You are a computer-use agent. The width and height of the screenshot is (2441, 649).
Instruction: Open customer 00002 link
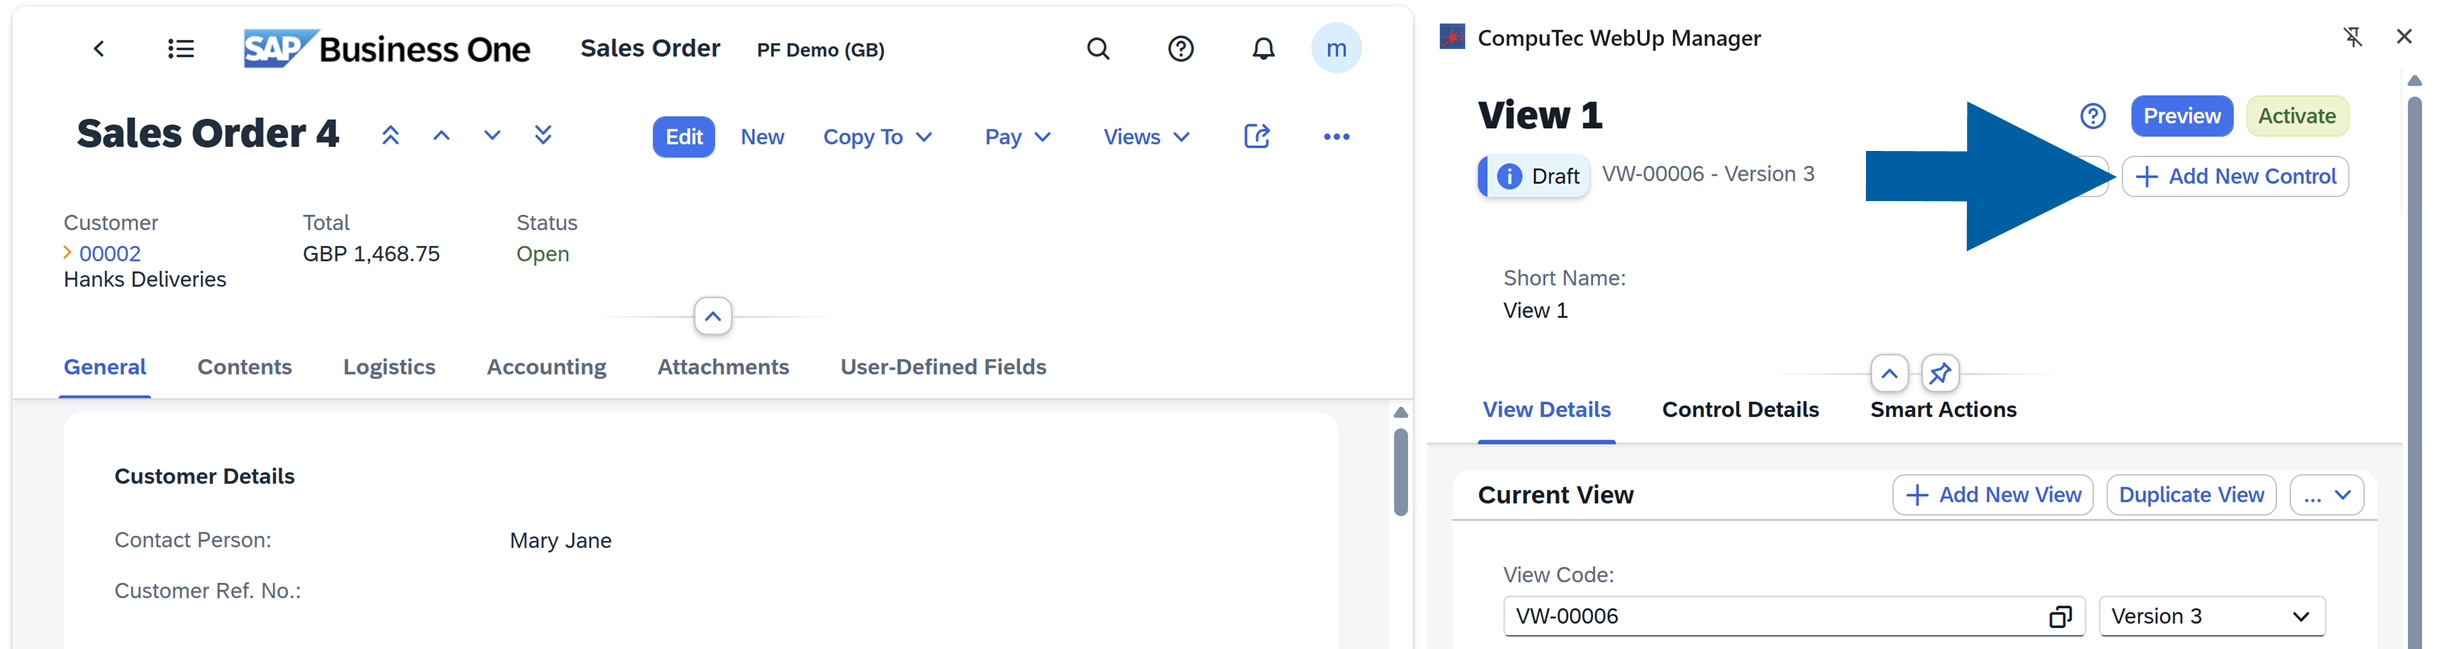click(x=110, y=254)
